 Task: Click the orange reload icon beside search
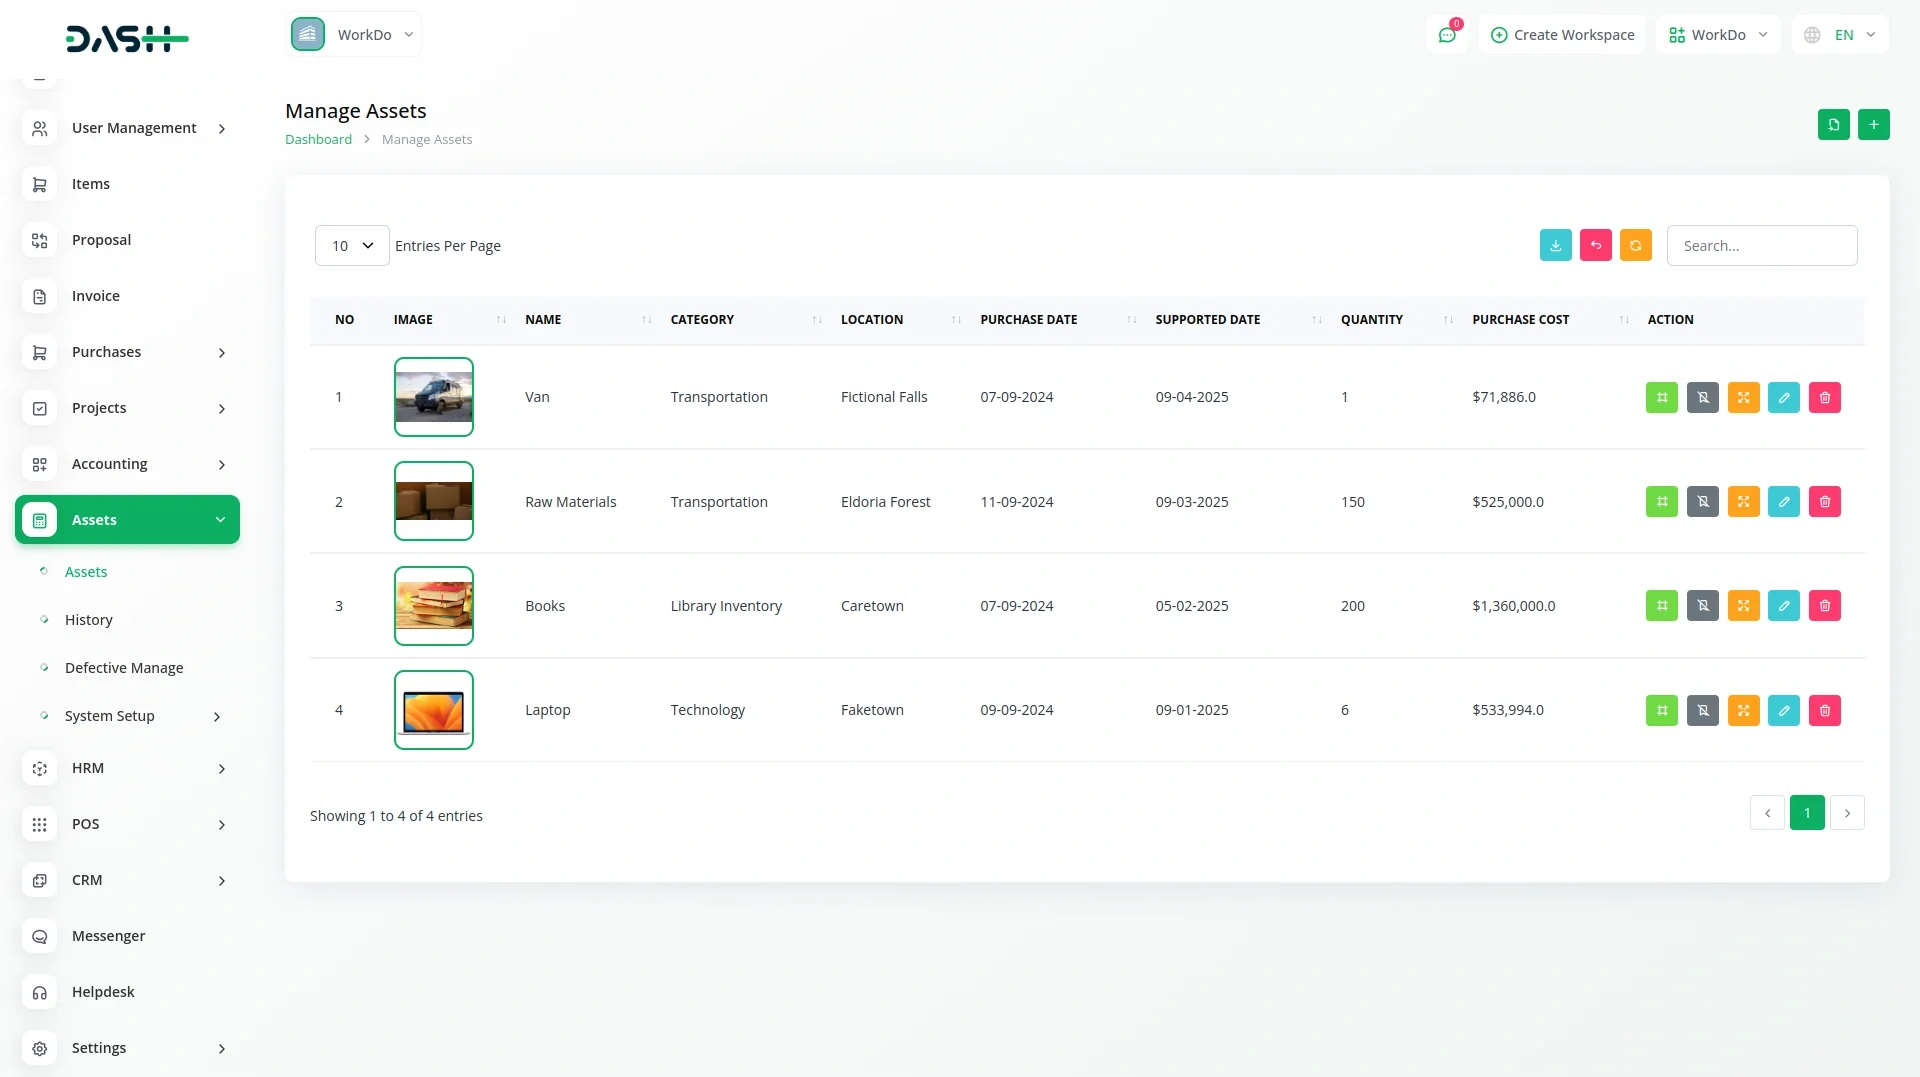point(1635,246)
